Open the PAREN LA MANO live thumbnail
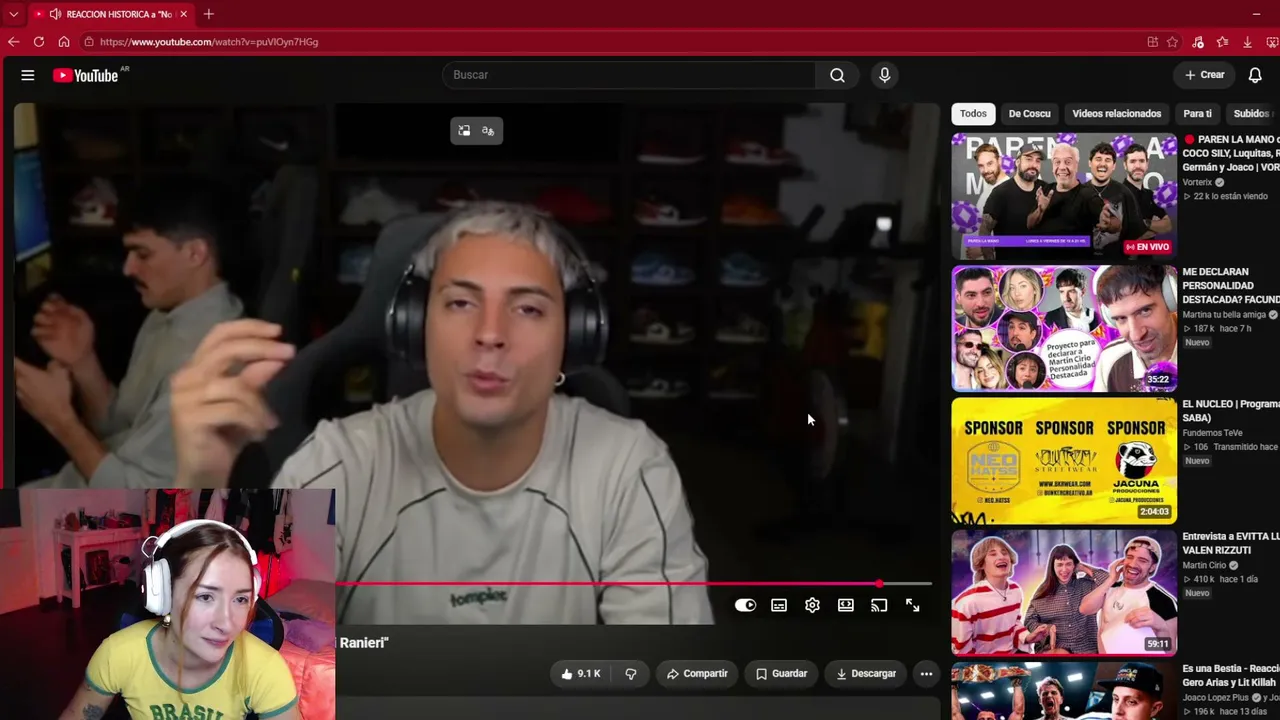The width and height of the screenshot is (1280, 720). coord(1064,196)
